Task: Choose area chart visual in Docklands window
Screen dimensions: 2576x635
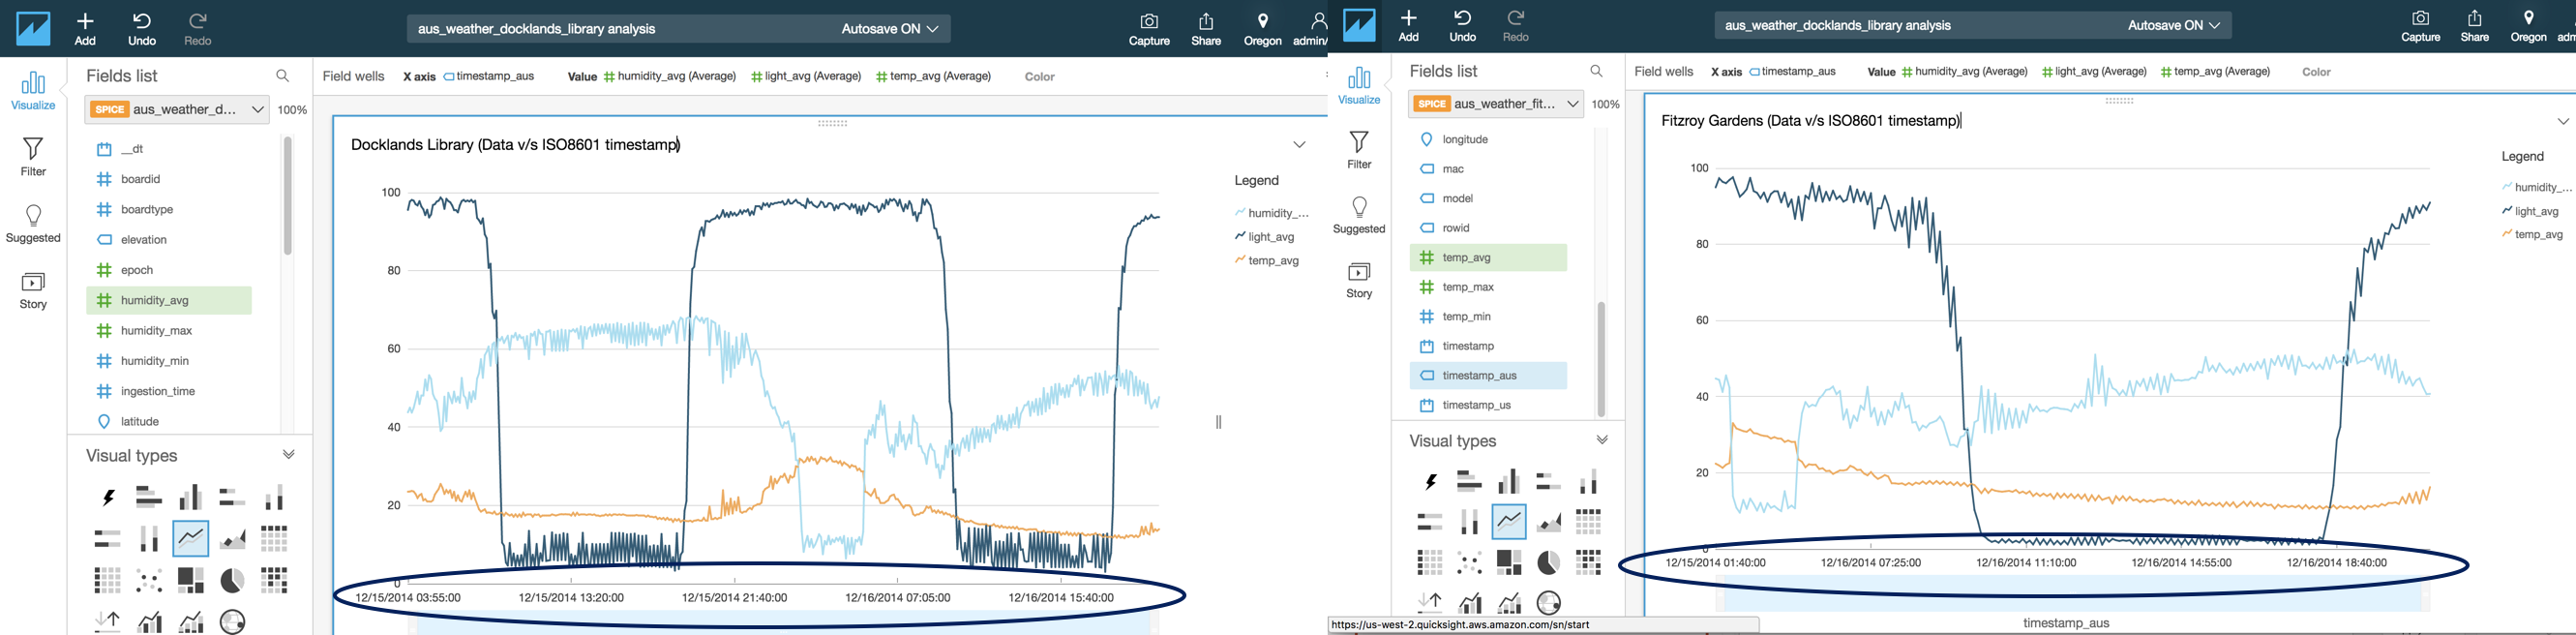Action: click(233, 538)
